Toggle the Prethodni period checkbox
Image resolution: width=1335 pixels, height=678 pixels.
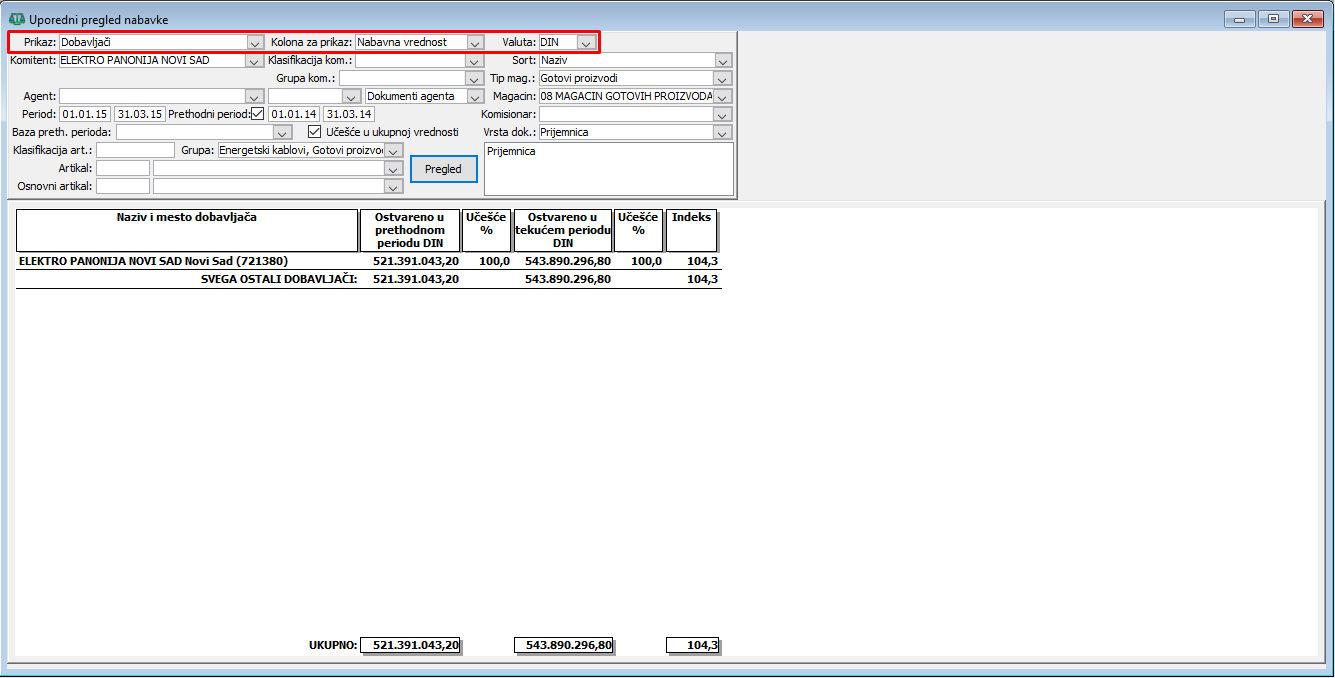click(257, 114)
